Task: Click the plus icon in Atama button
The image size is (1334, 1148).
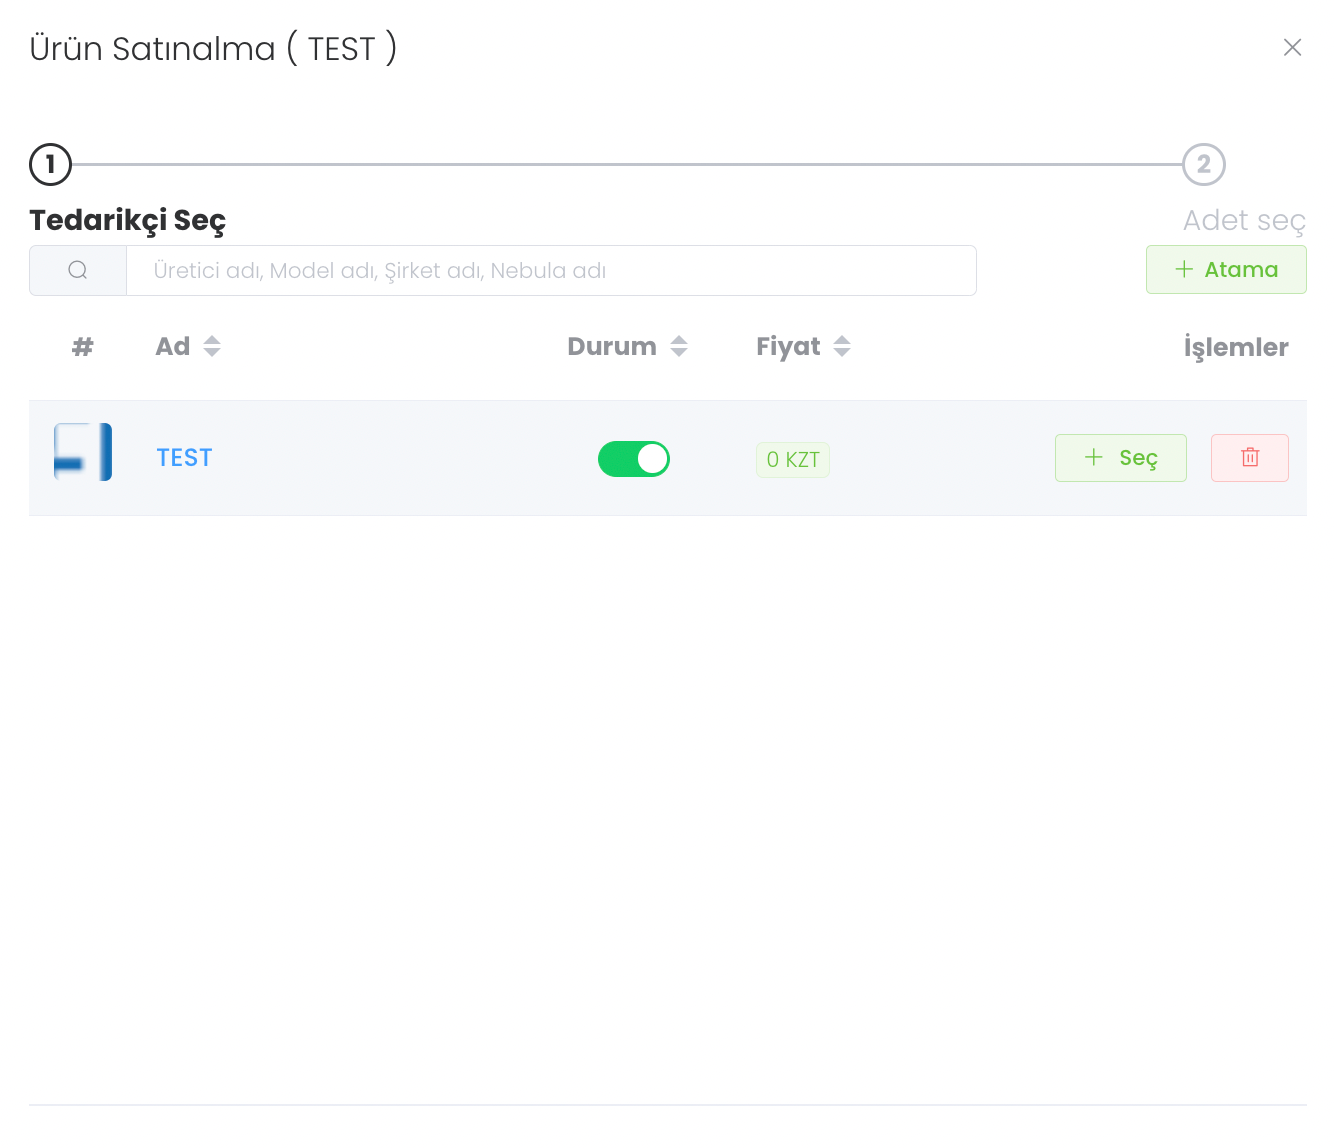Action: pos(1184,269)
